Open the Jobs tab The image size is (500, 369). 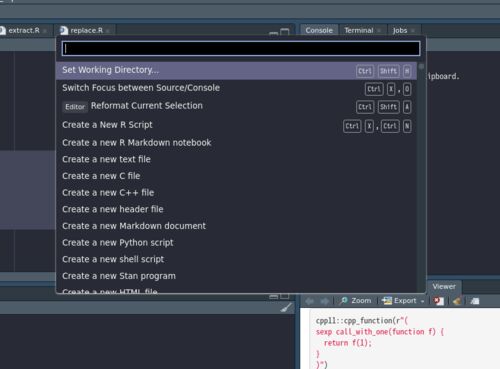[x=400, y=30]
